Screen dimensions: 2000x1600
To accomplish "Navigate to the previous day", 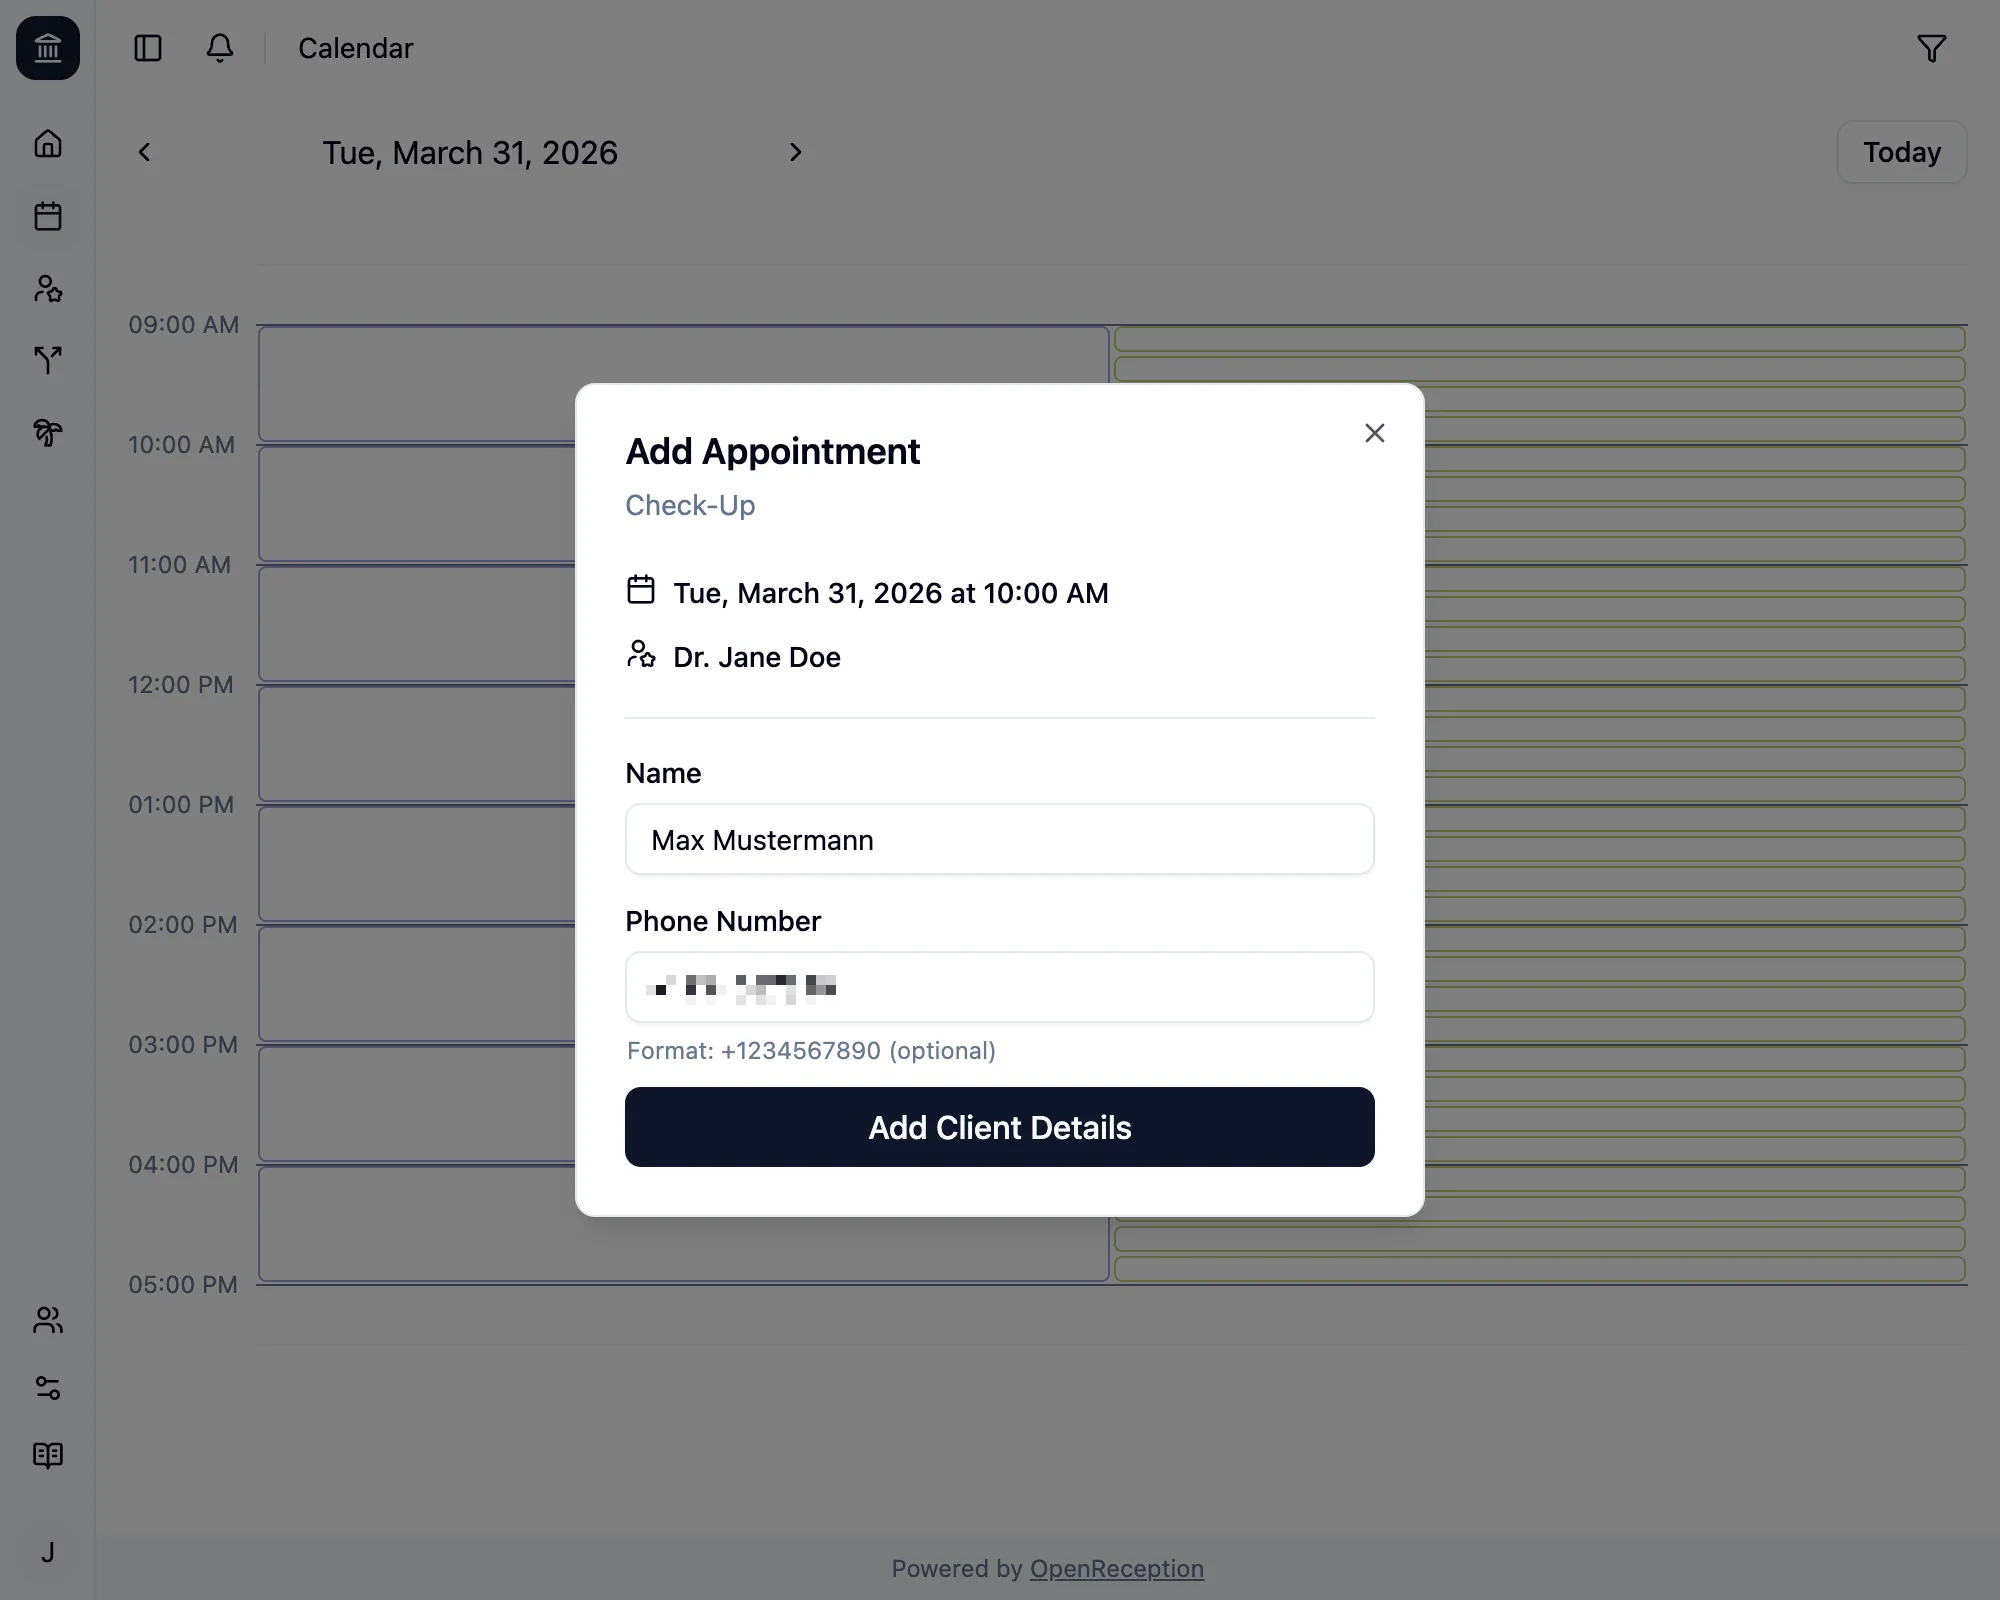I will pos(144,152).
